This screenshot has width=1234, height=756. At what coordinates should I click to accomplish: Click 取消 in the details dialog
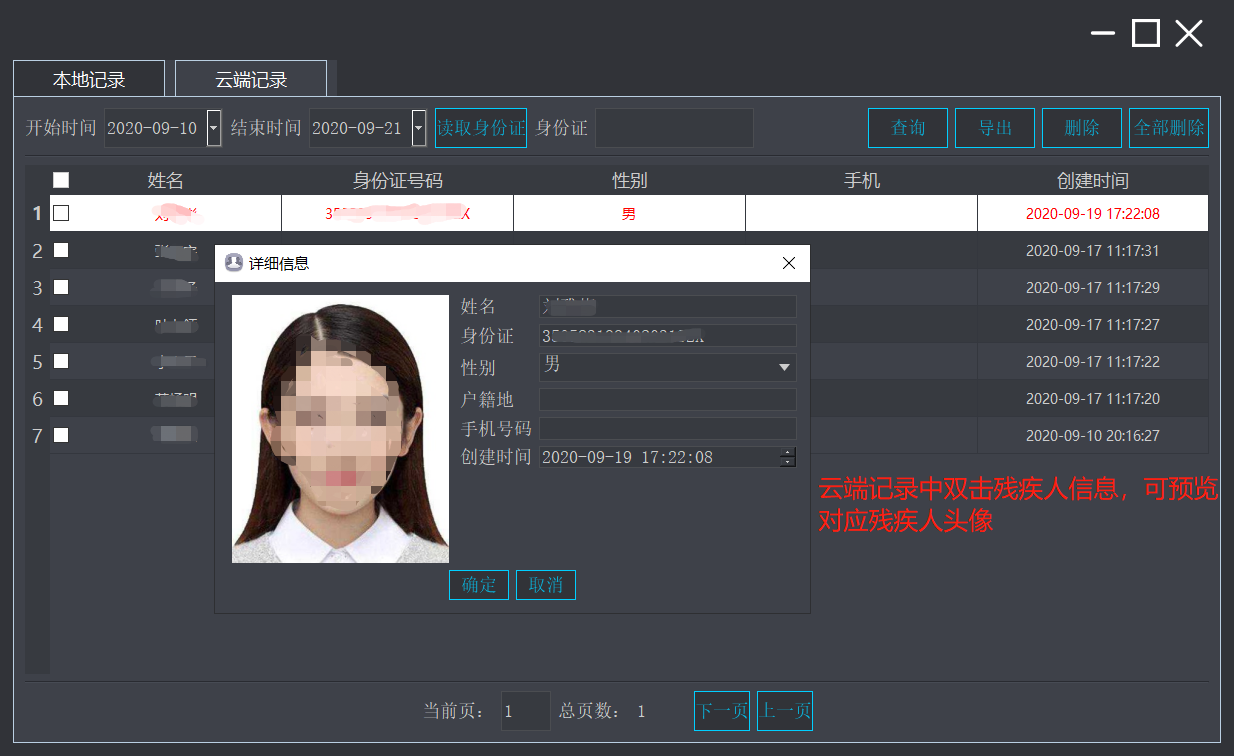point(546,585)
